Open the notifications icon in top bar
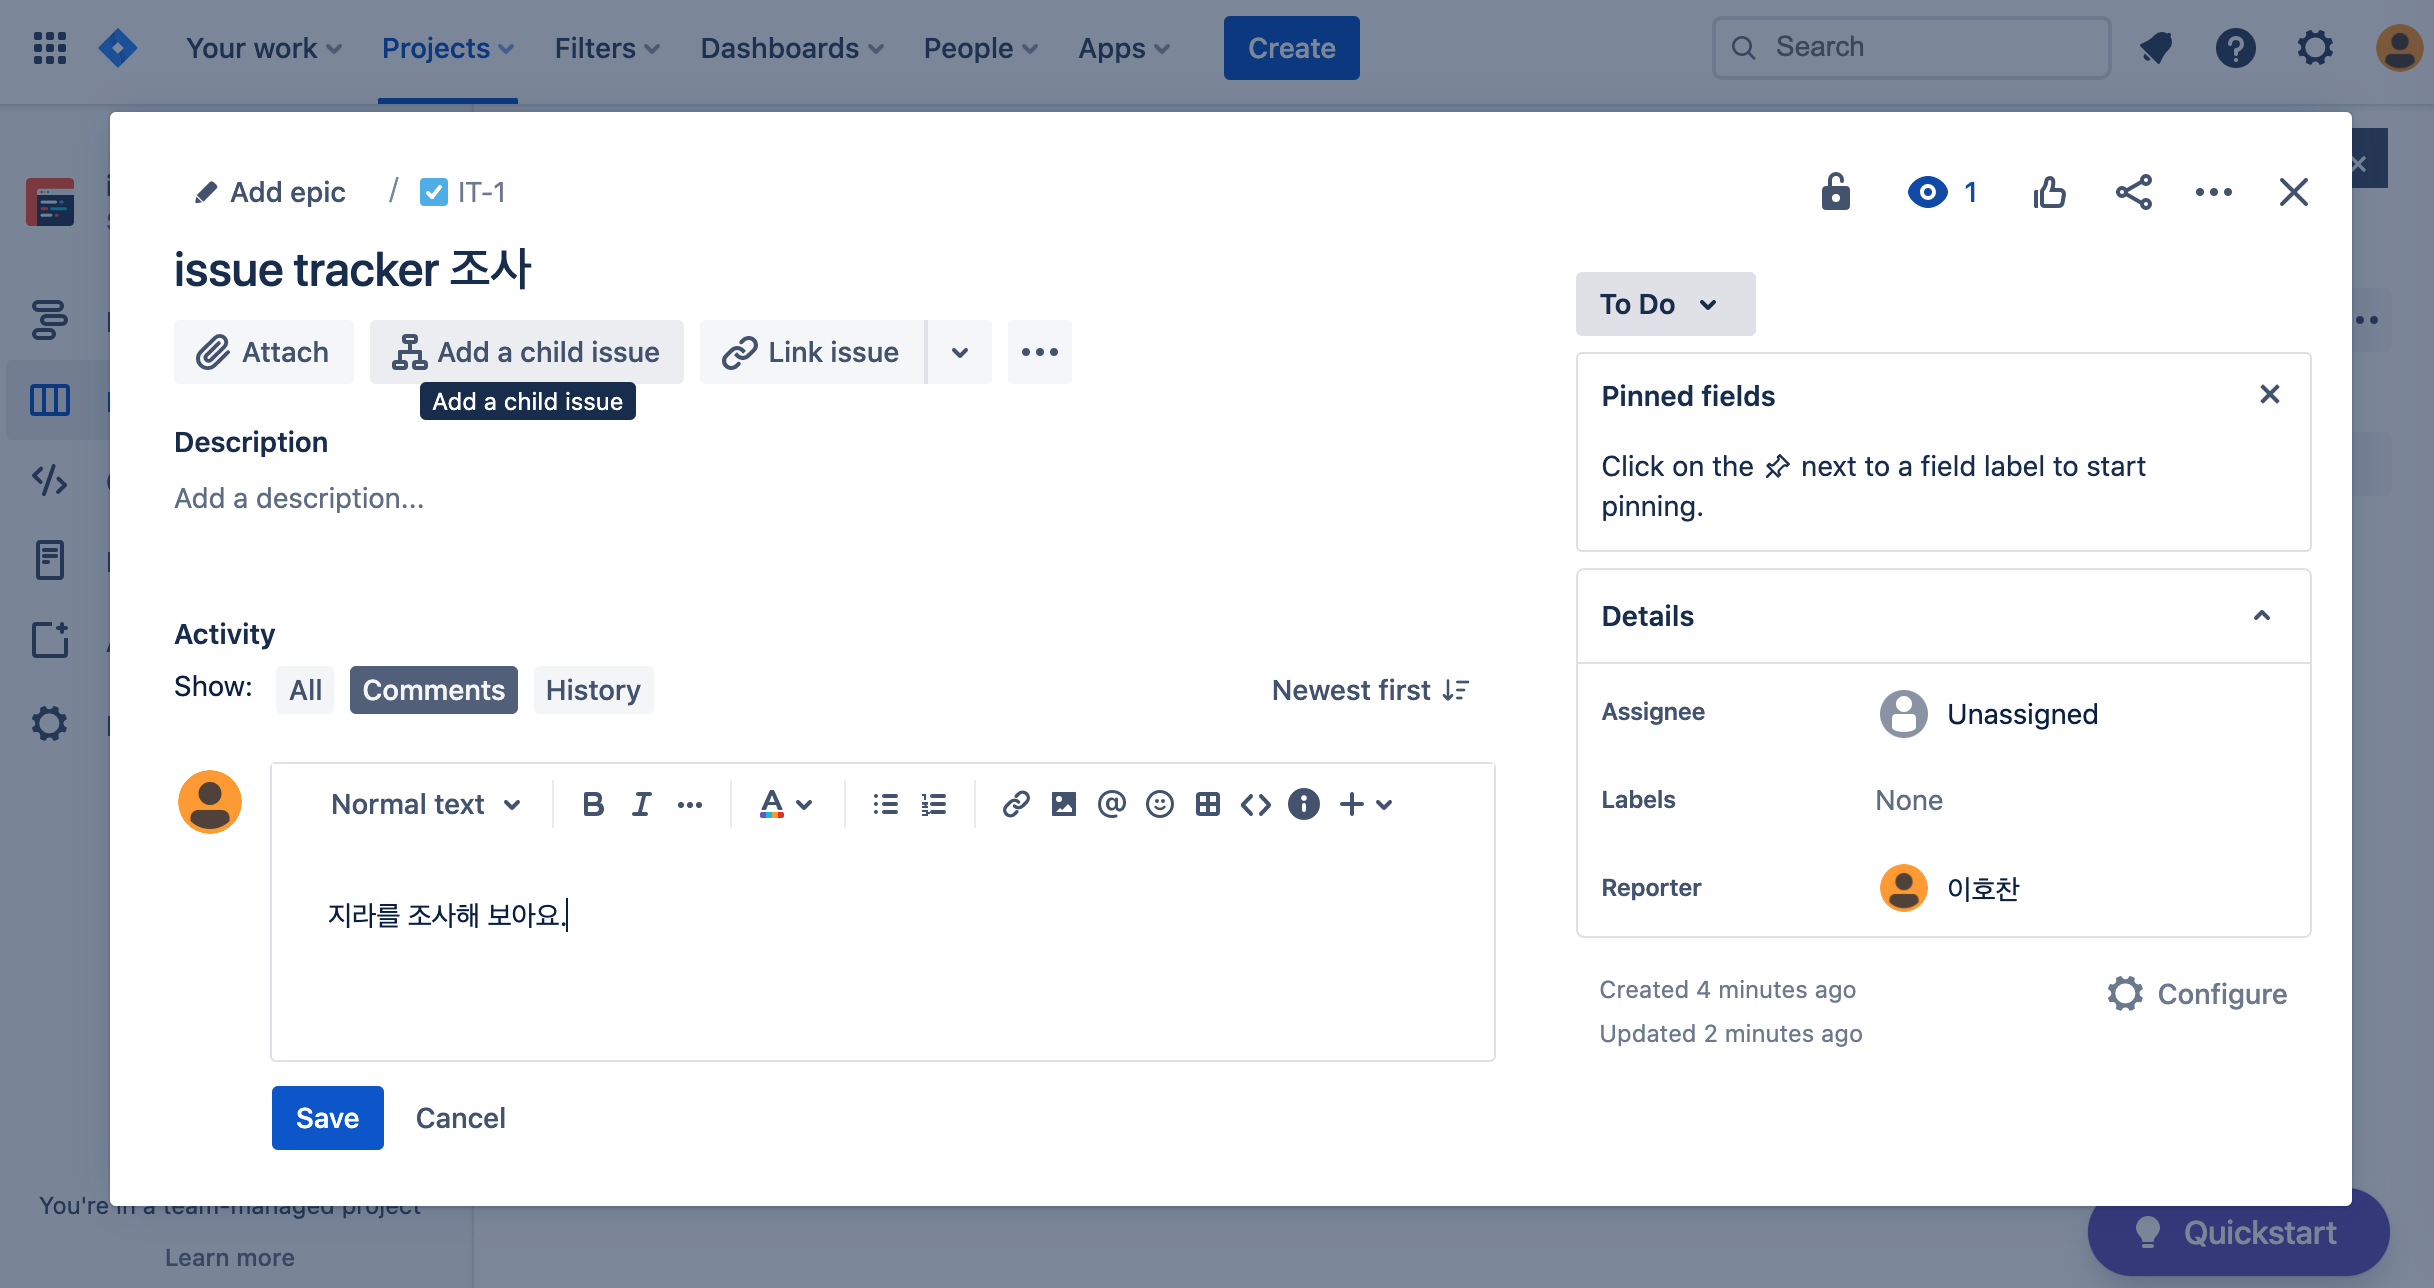The height and width of the screenshot is (1288, 2434). pyautogui.click(x=2156, y=48)
